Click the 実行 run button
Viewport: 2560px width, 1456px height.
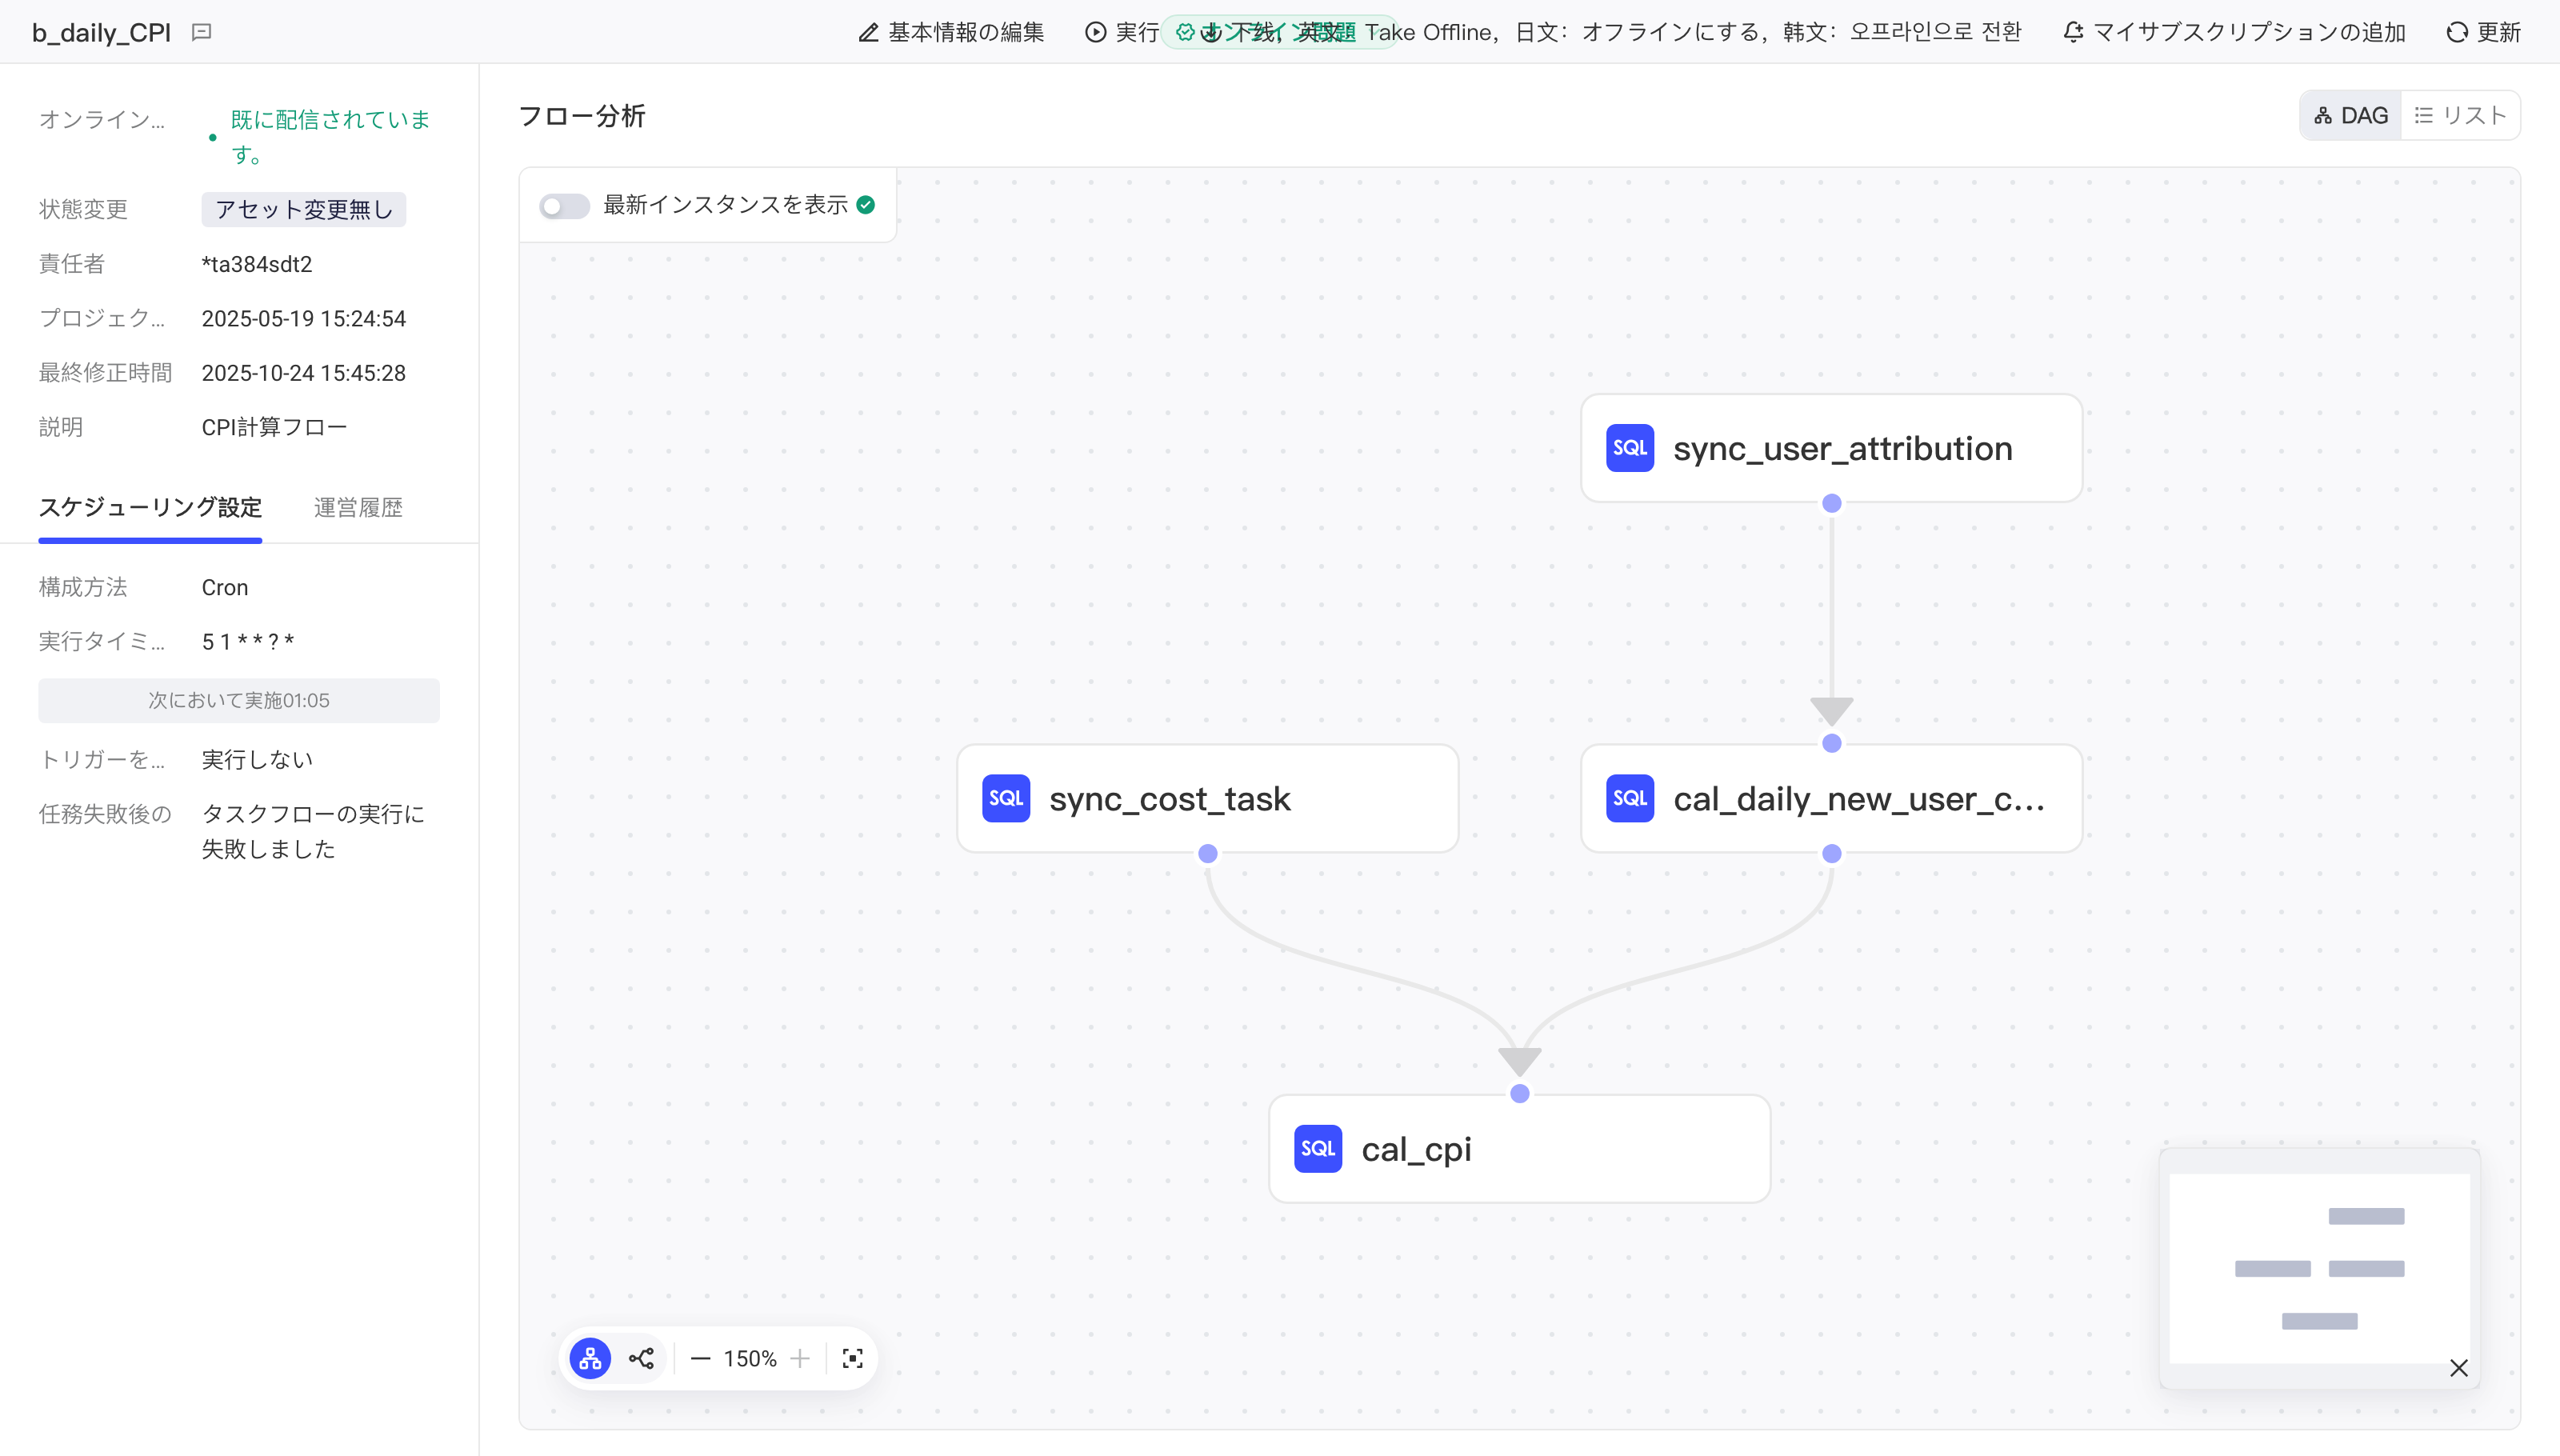pos(1122,32)
